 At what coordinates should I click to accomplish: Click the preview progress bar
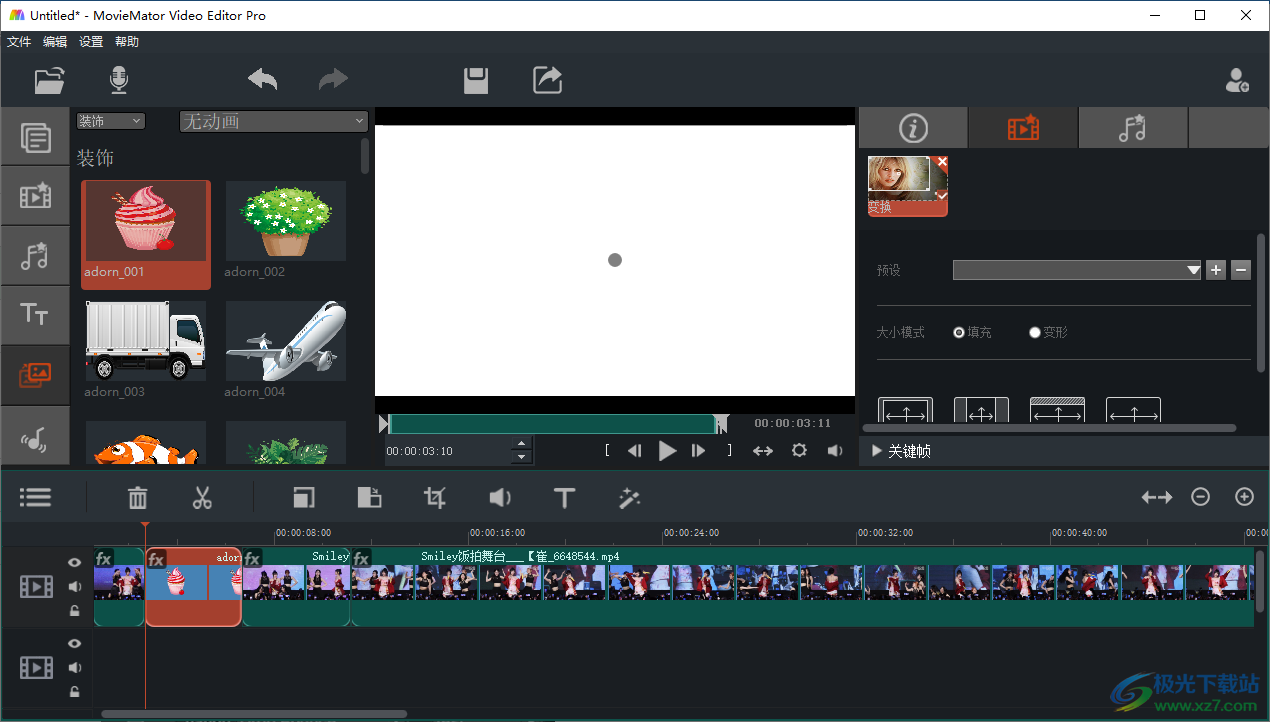click(553, 424)
